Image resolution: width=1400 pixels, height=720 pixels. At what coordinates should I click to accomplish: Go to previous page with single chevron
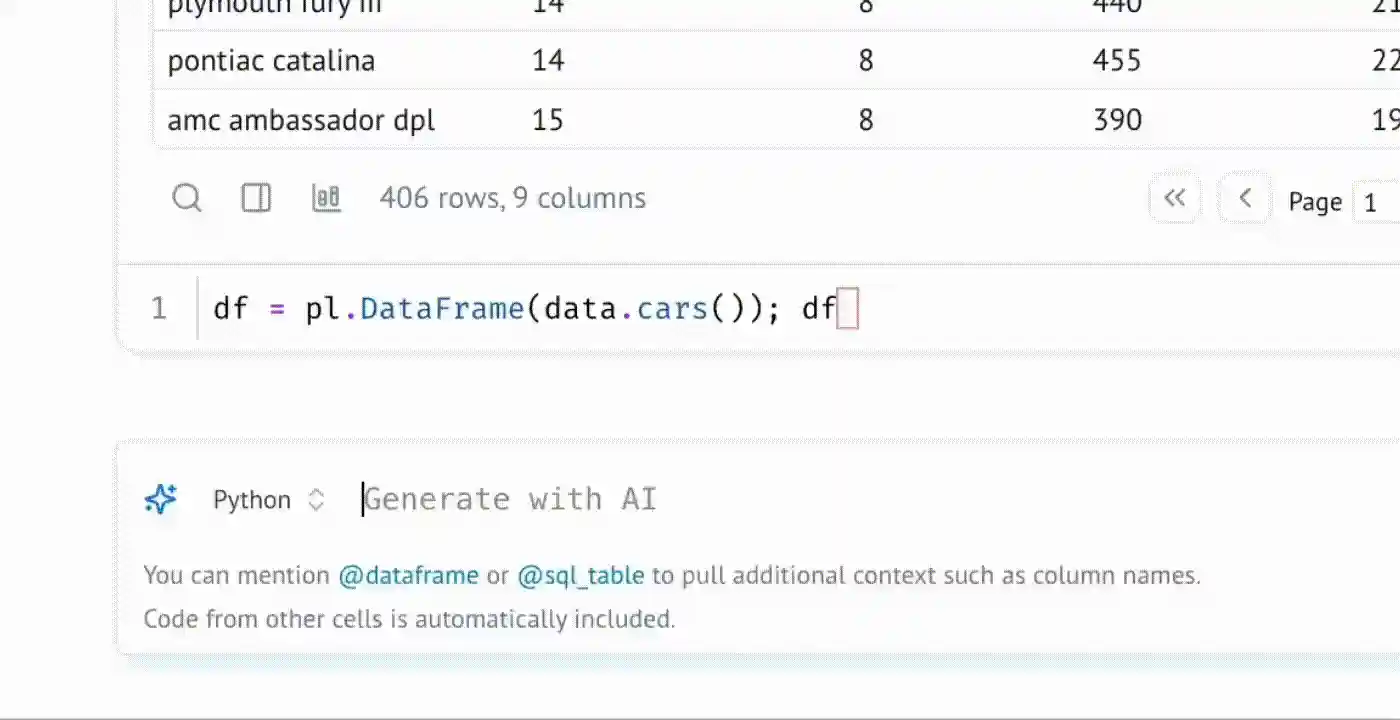click(1245, 199)
